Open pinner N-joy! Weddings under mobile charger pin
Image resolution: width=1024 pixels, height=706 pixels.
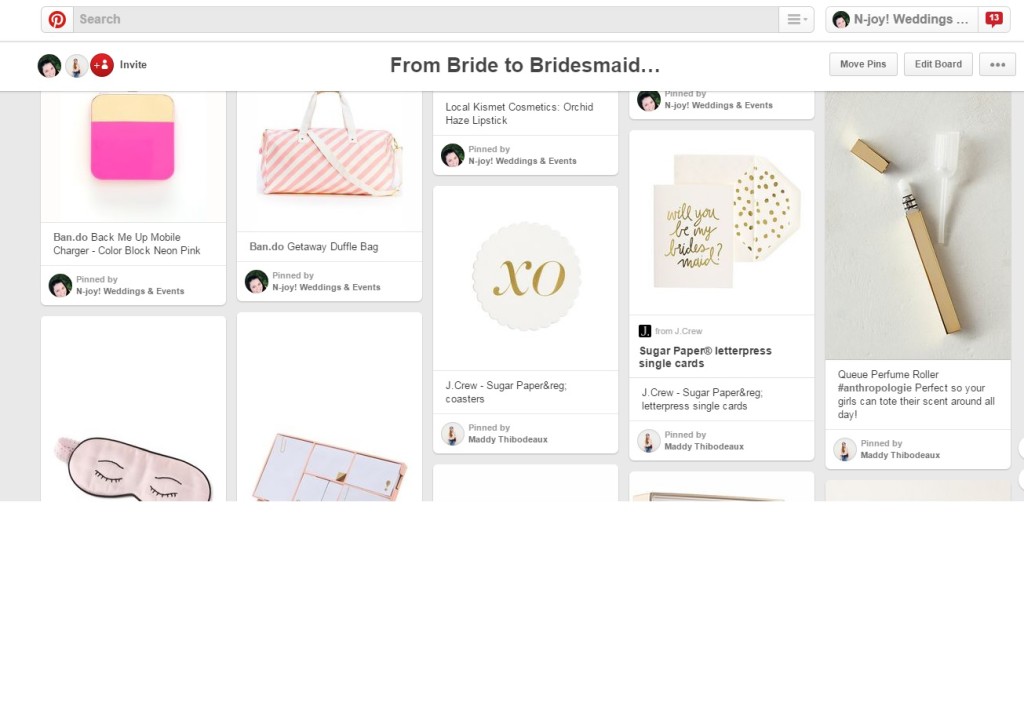(130, 291)
